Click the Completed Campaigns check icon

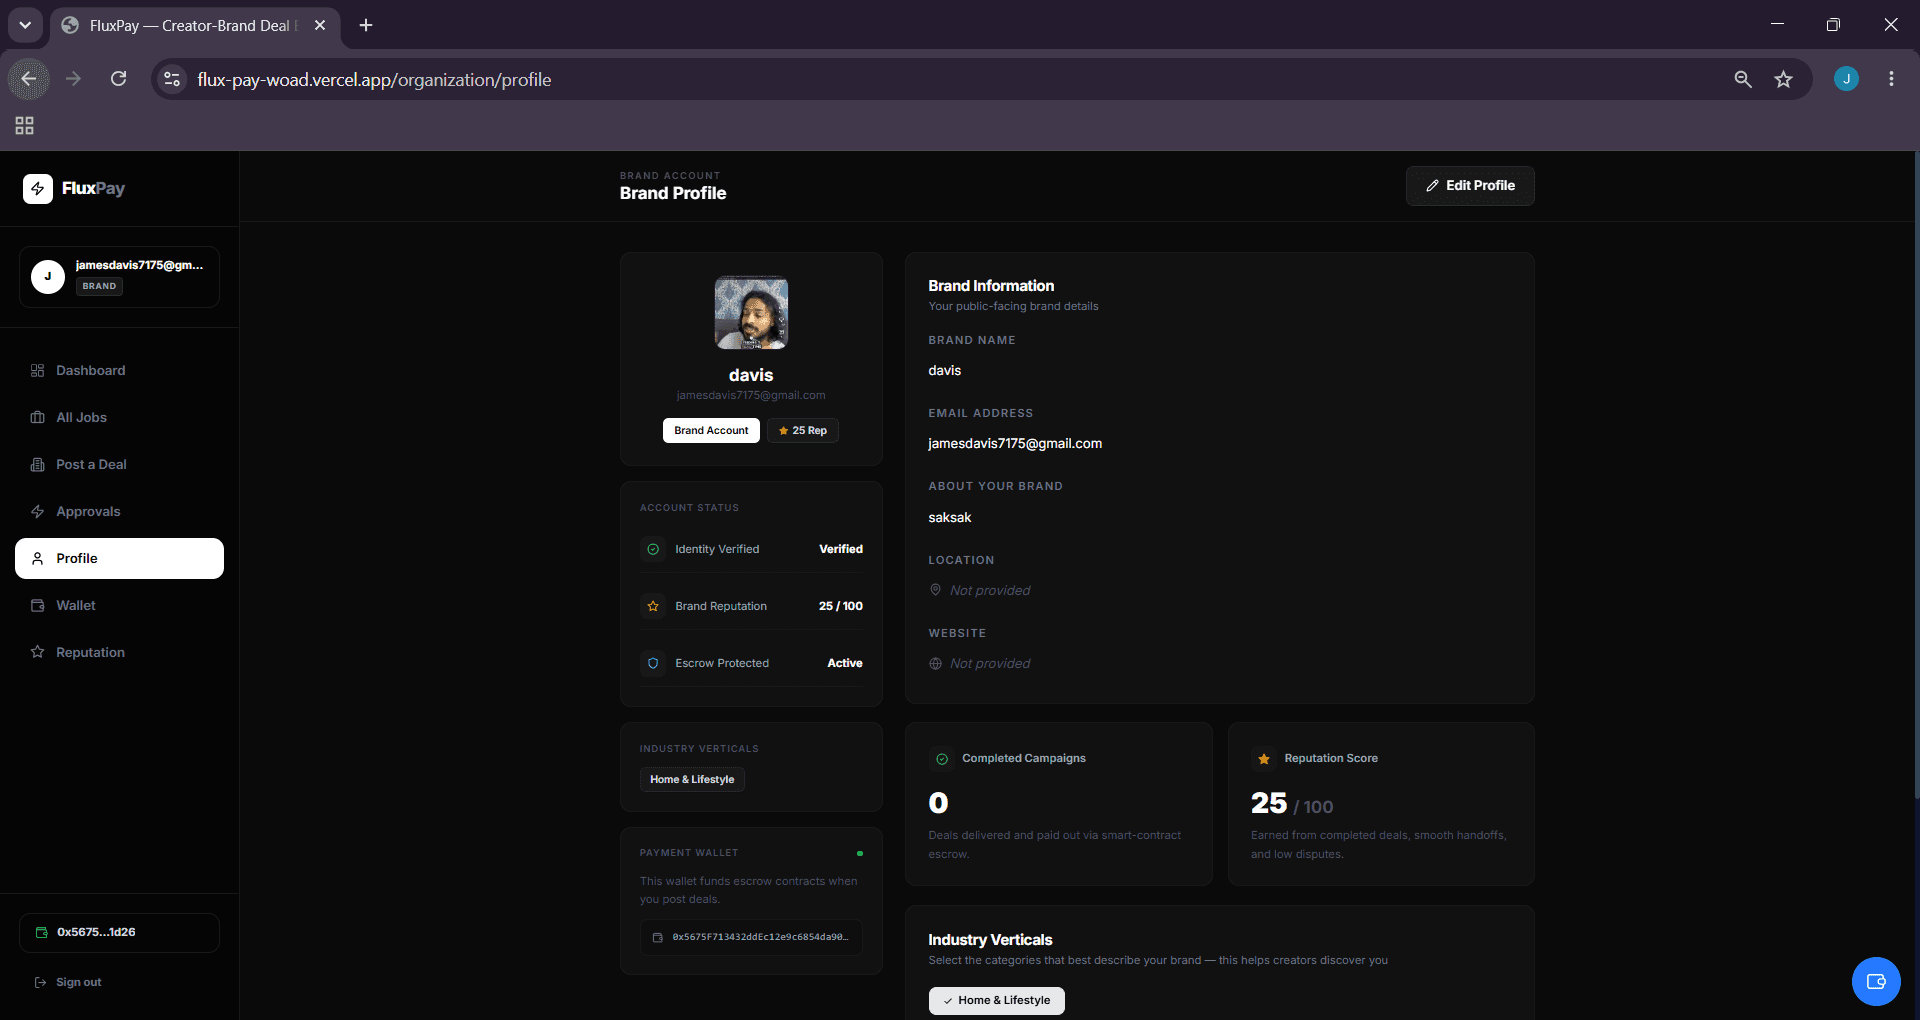[941, 759]
